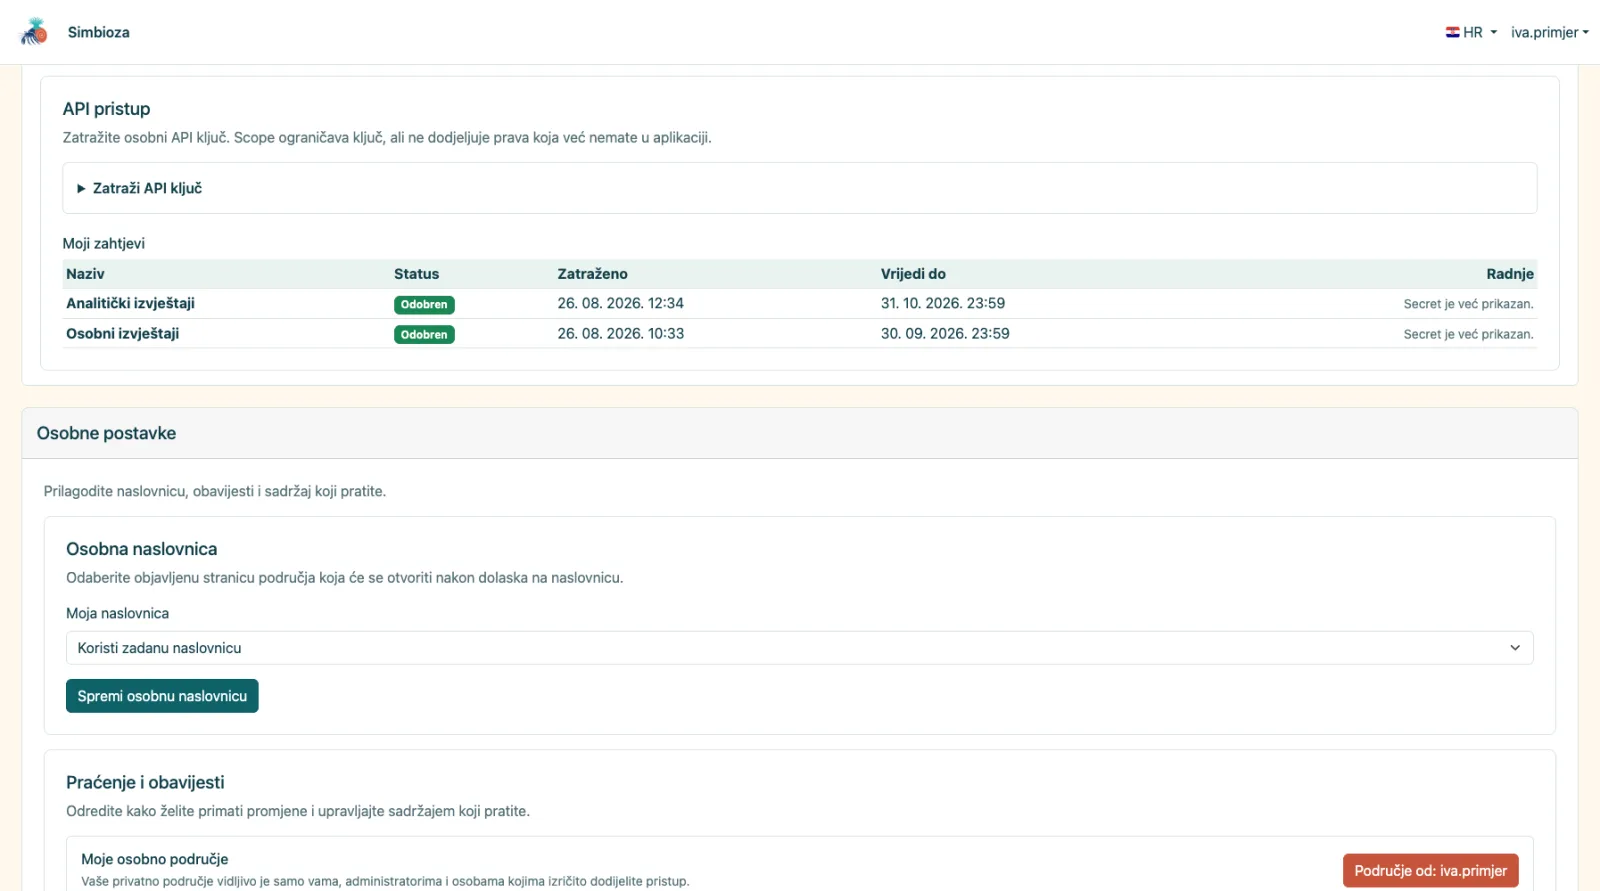Click the Zatraženo column header
This screenshot has width=1600, height=891.
coord(592,274)
